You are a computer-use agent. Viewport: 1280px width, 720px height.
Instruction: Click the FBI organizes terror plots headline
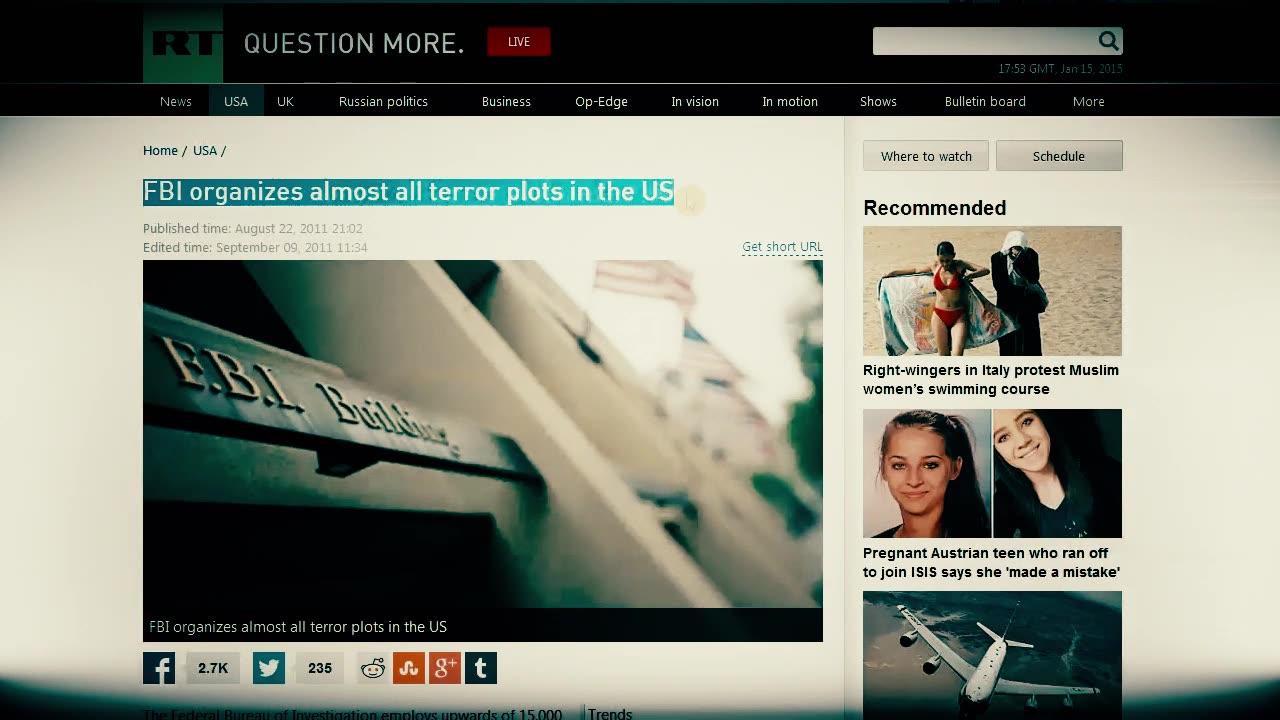(x=408, y=191)
